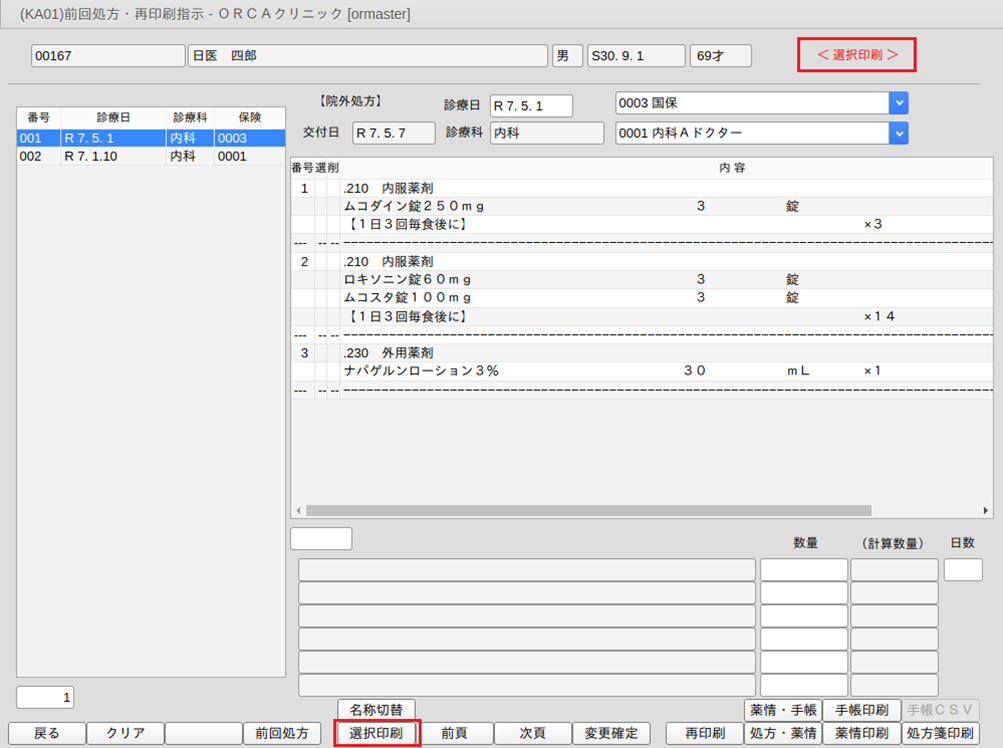
Task: Click the 日数 input field
Action: [963, 570]
